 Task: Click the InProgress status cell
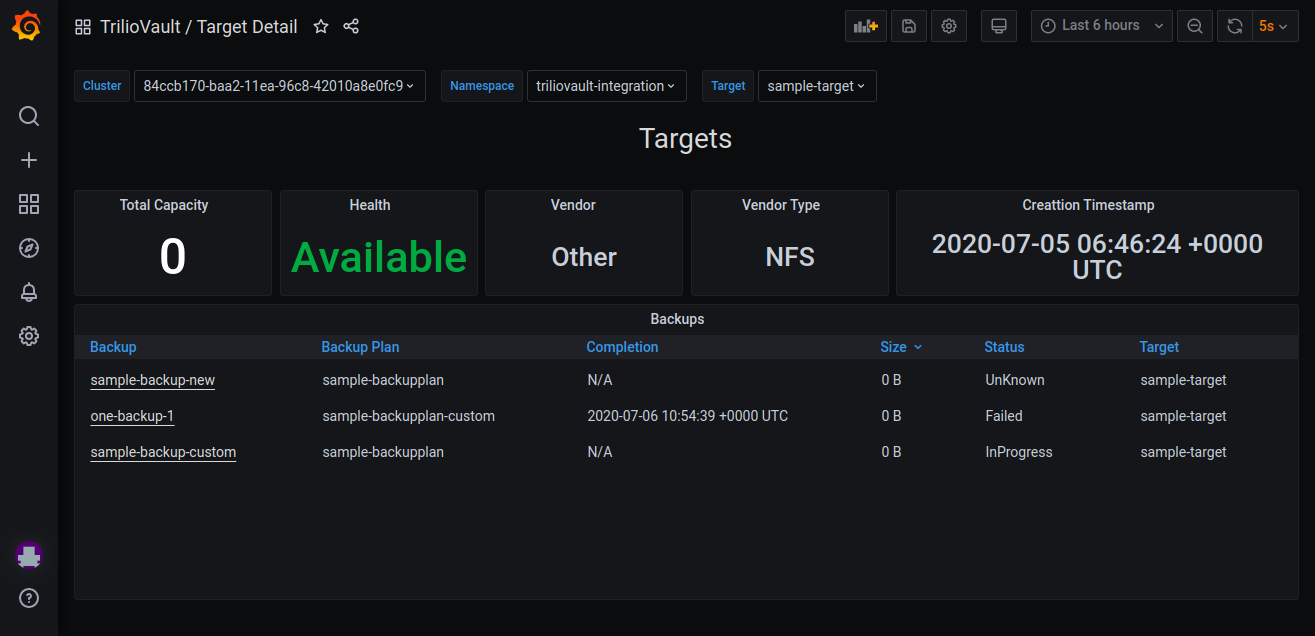tap(1019, 452)
